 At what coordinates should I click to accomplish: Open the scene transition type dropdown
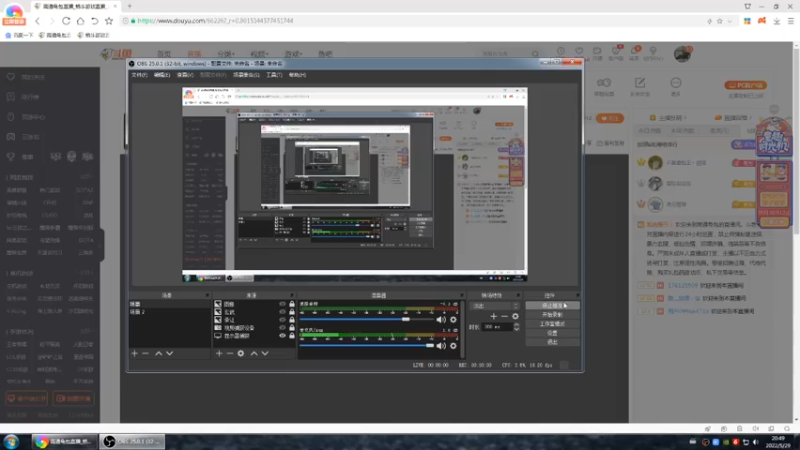coord(494,306)
